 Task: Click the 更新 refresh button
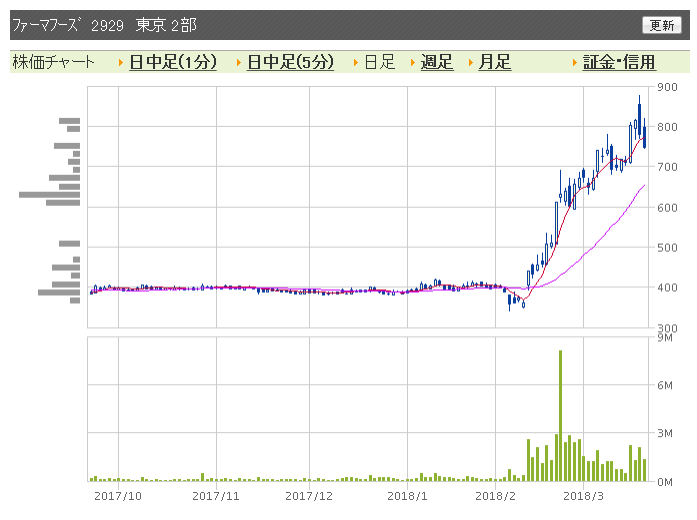pyautogui.click(x=661, y=25)
